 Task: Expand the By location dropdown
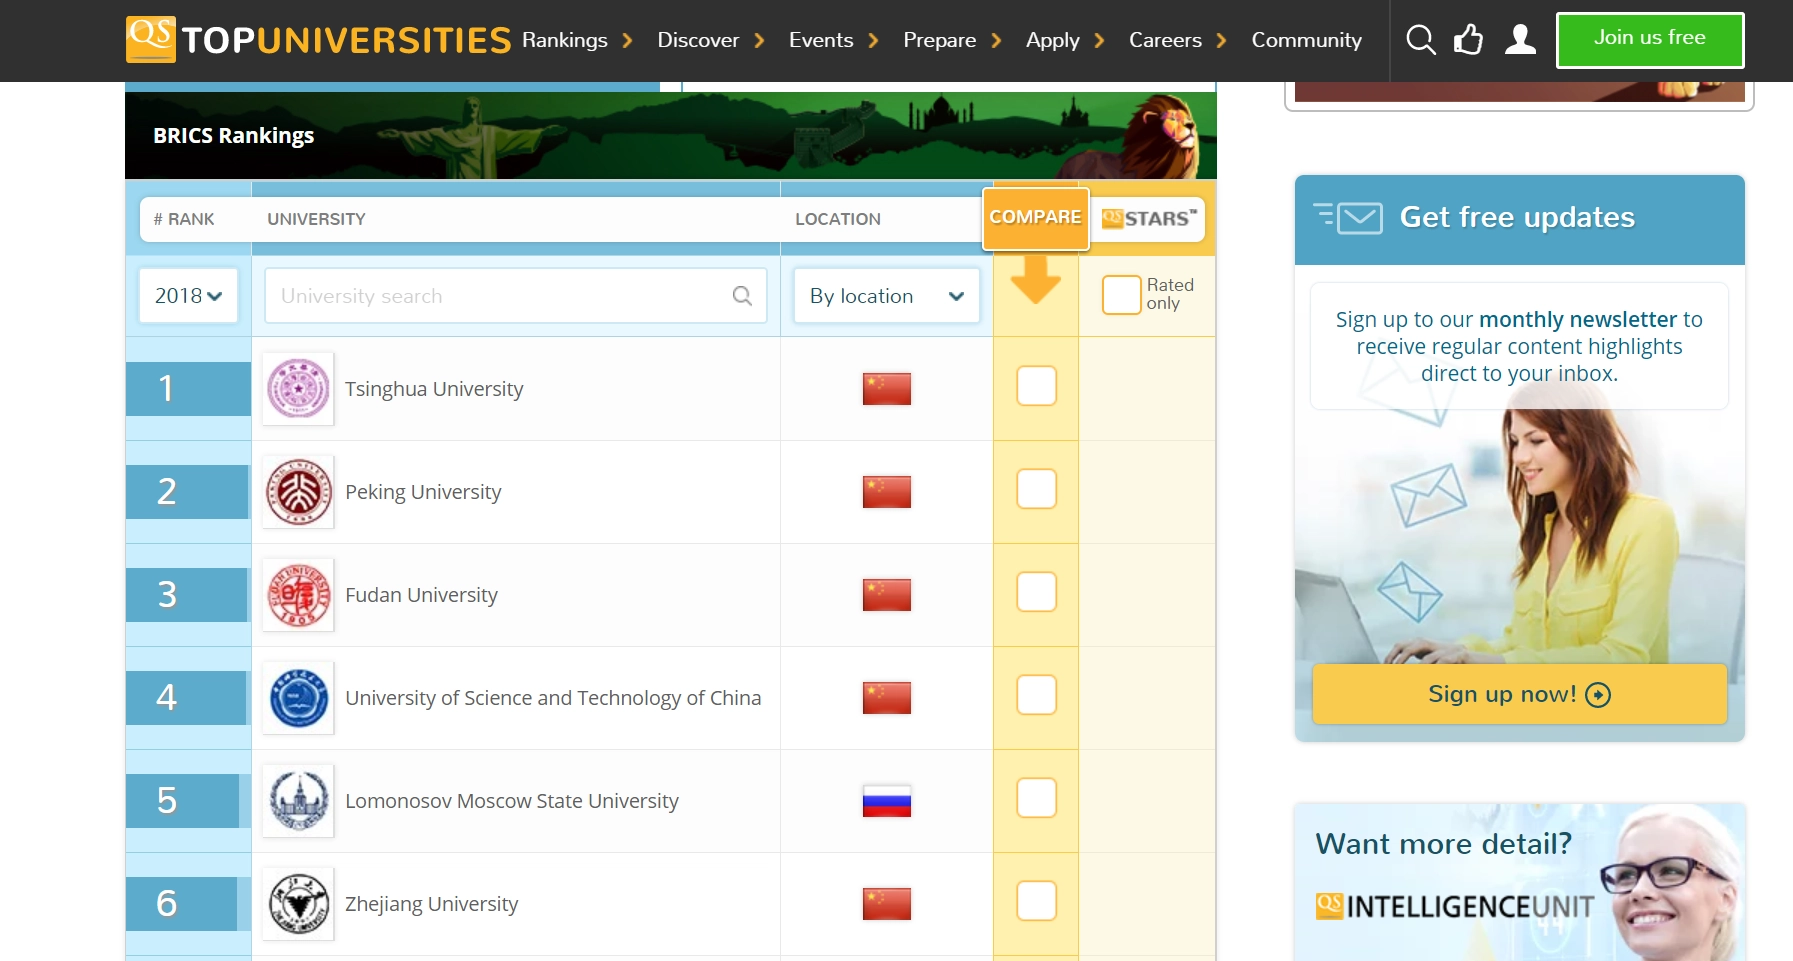[x=886, y=296]
